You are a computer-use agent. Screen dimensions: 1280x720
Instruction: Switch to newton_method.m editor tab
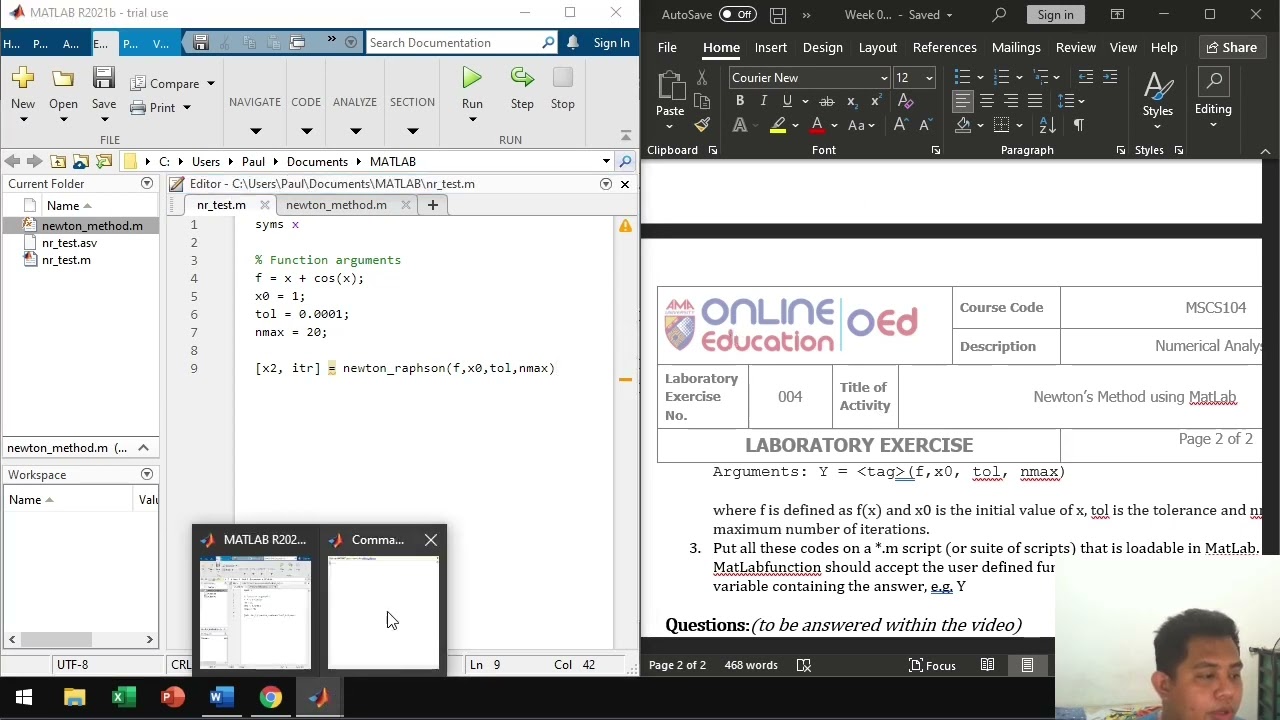click(x=336, y=205)
